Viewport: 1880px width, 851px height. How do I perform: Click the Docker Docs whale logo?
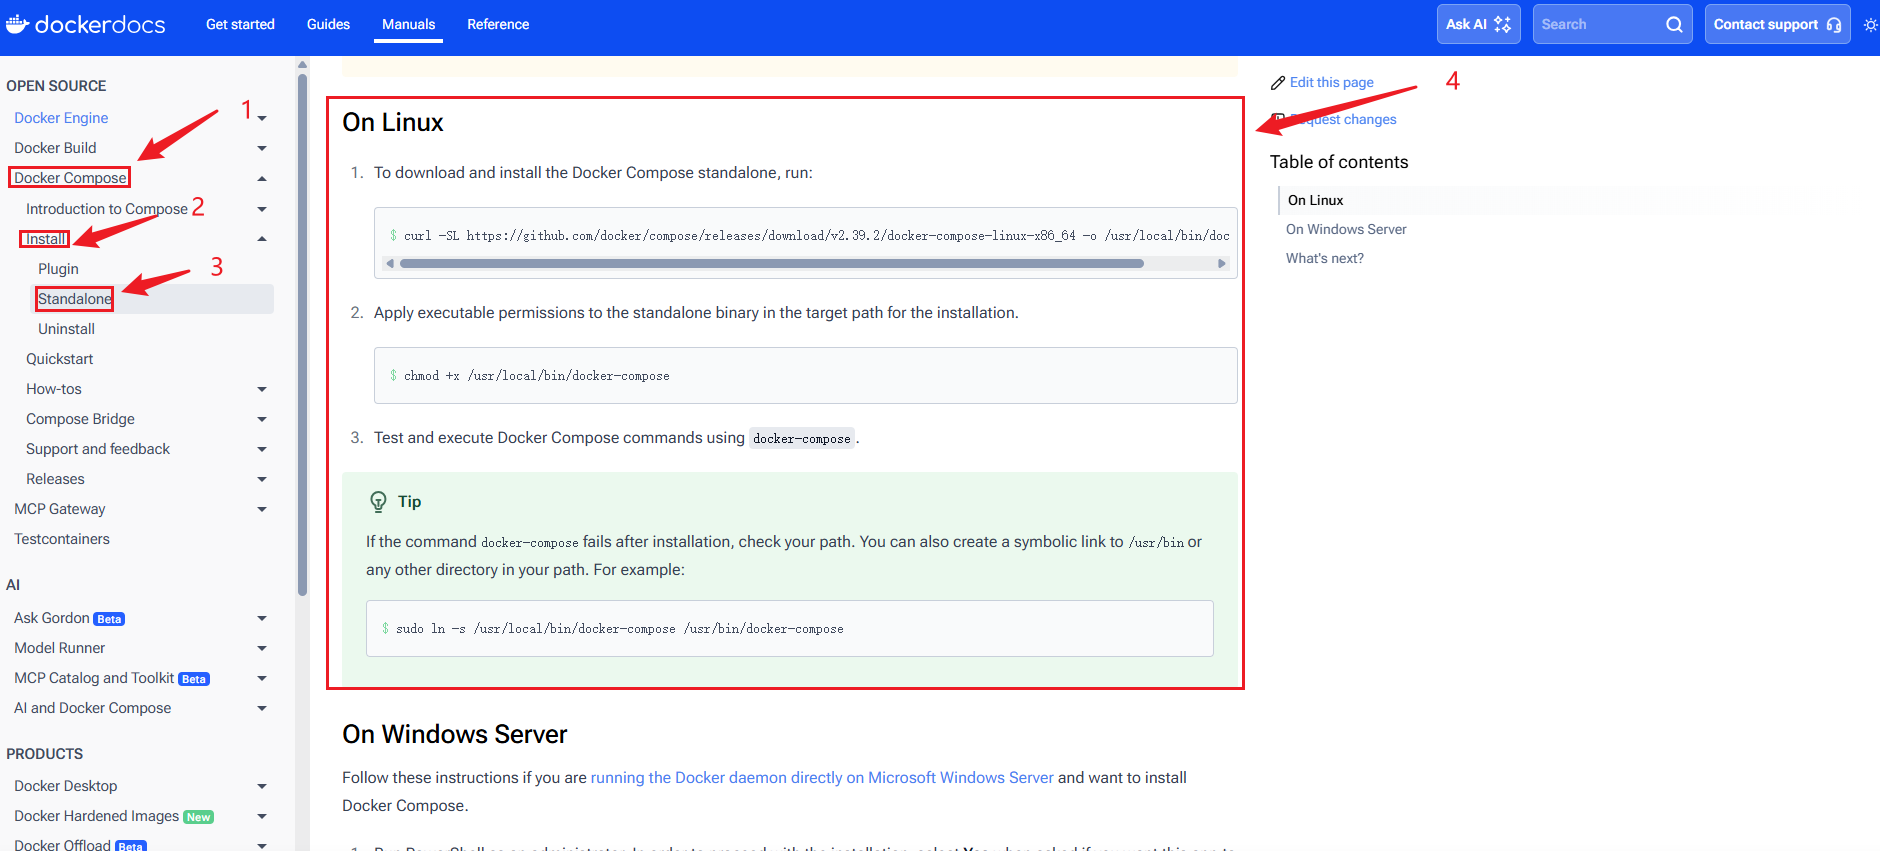click(17, 24)
